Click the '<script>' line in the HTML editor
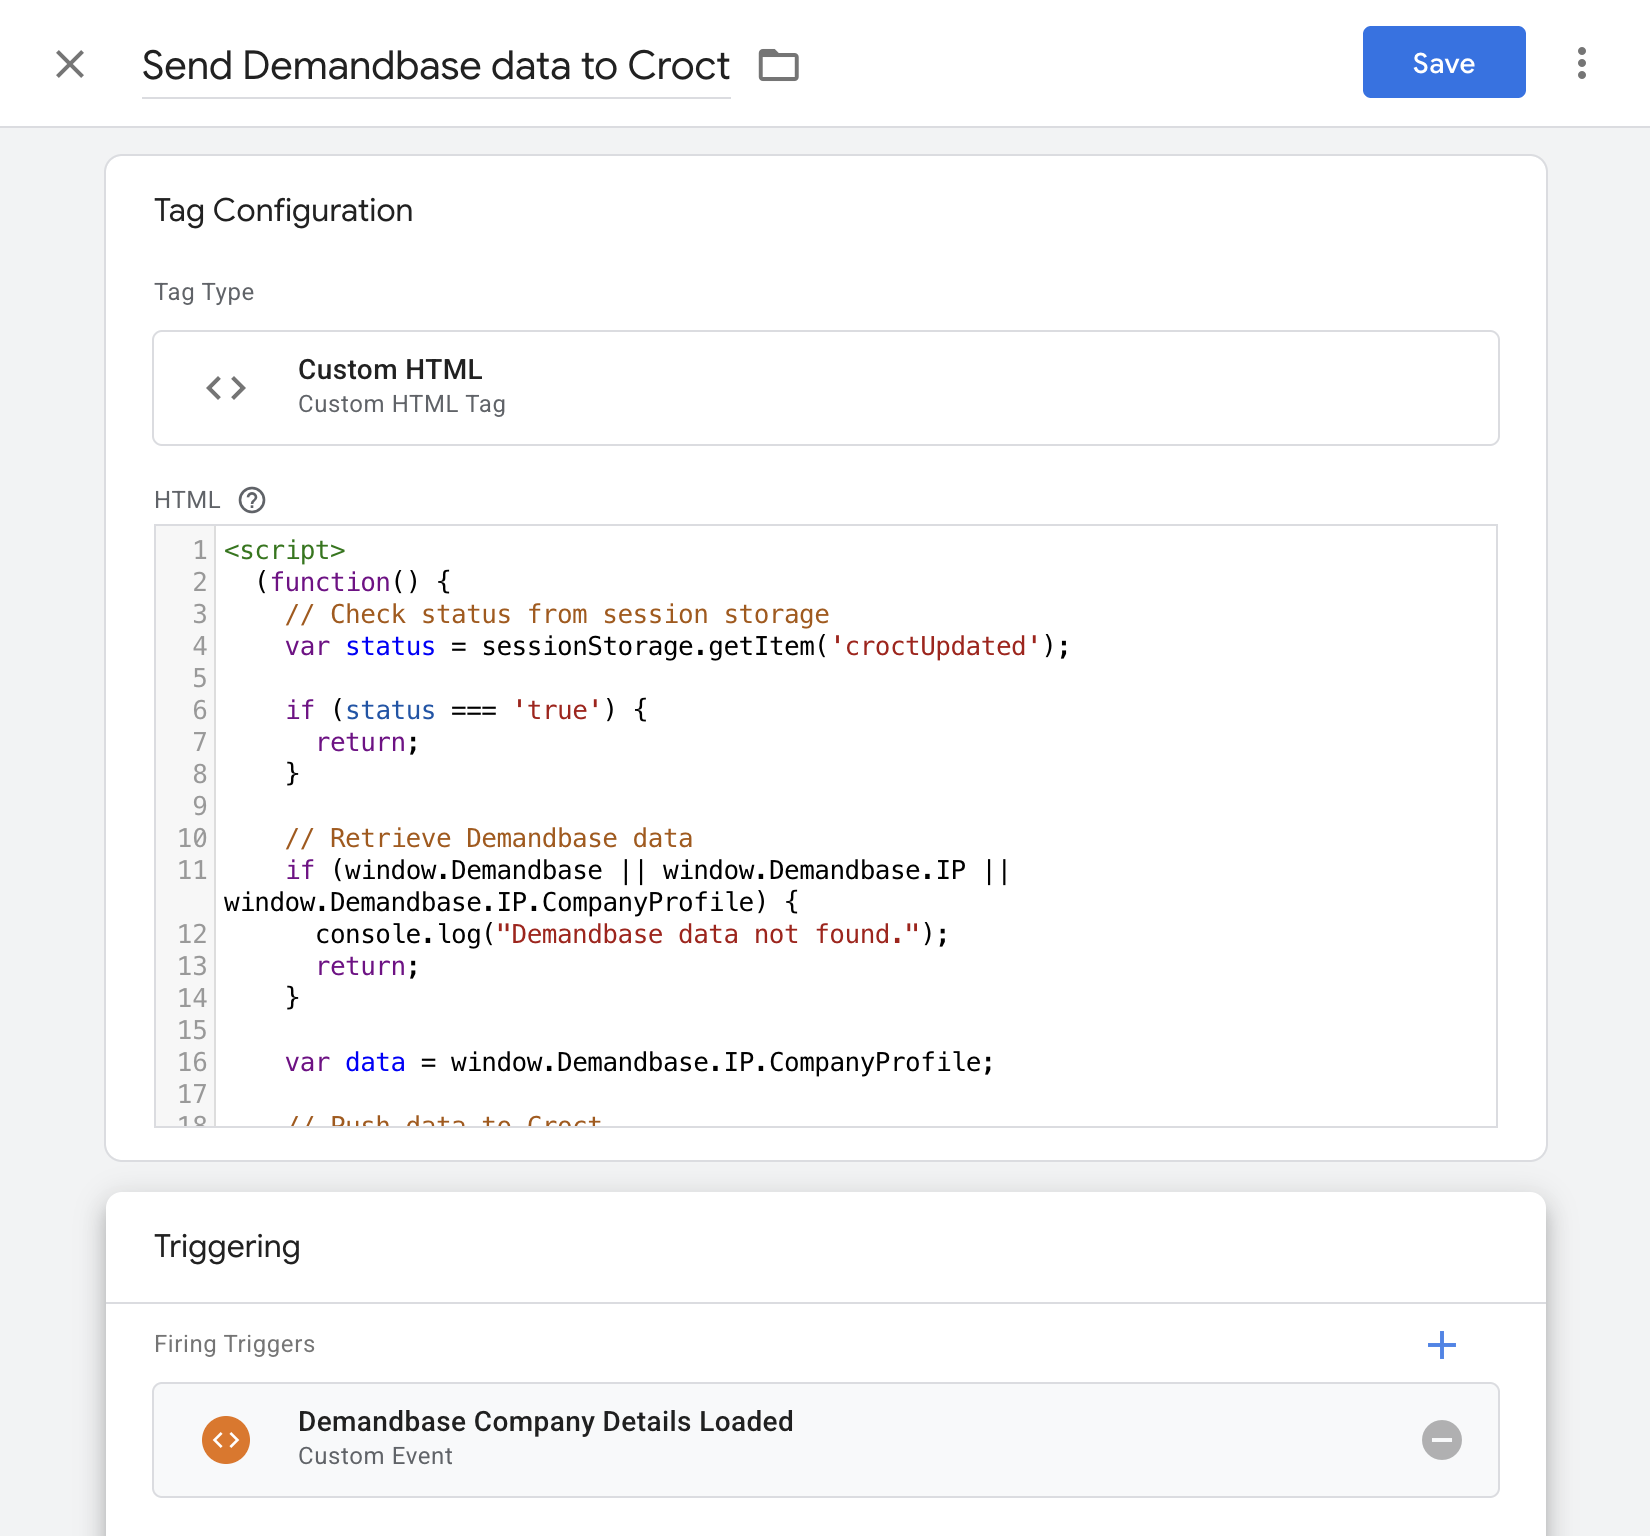 point(285,550)
